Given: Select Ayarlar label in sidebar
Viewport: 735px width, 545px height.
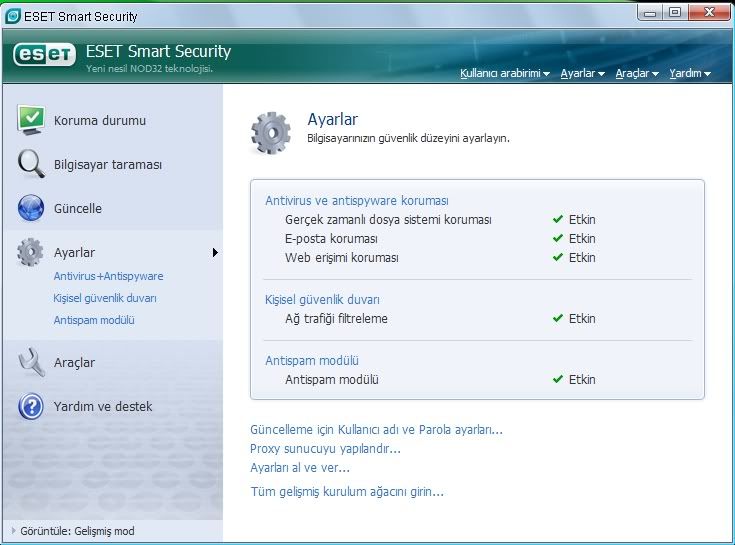Looking at the screenshot, I should tap(74, 253).
